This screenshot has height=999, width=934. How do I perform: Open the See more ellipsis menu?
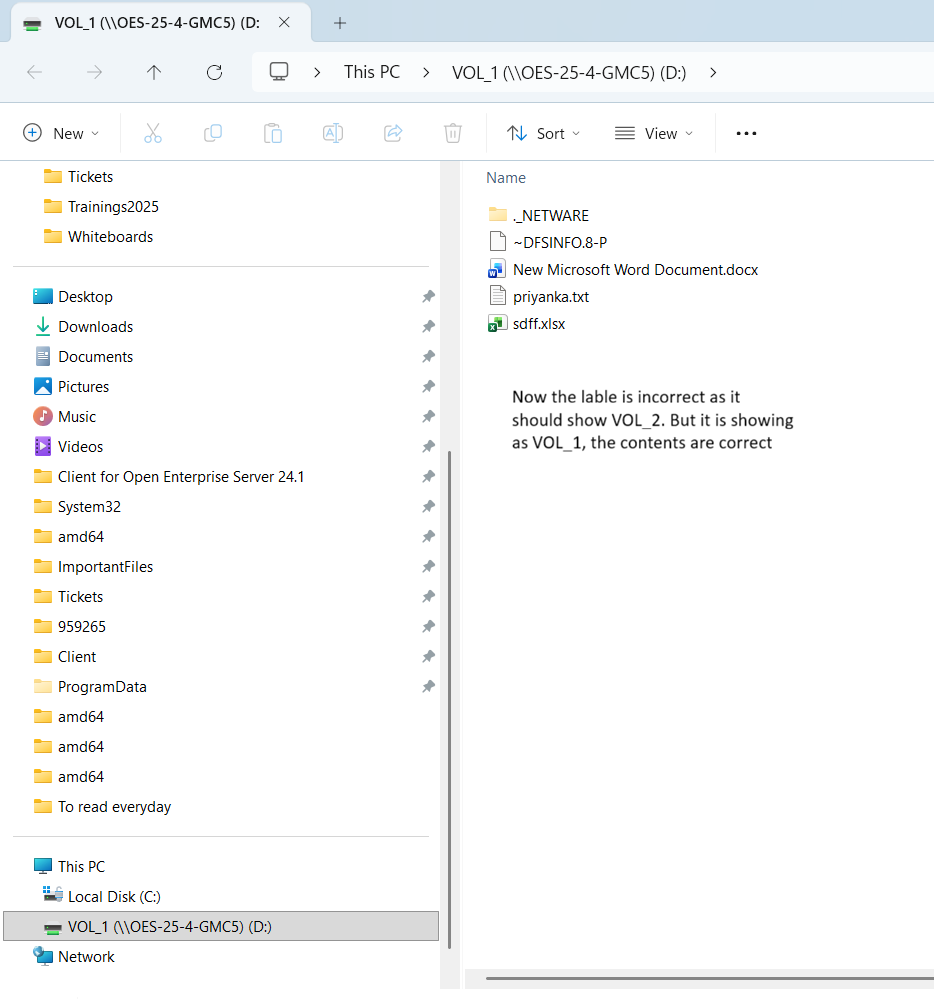pos(746,133)
